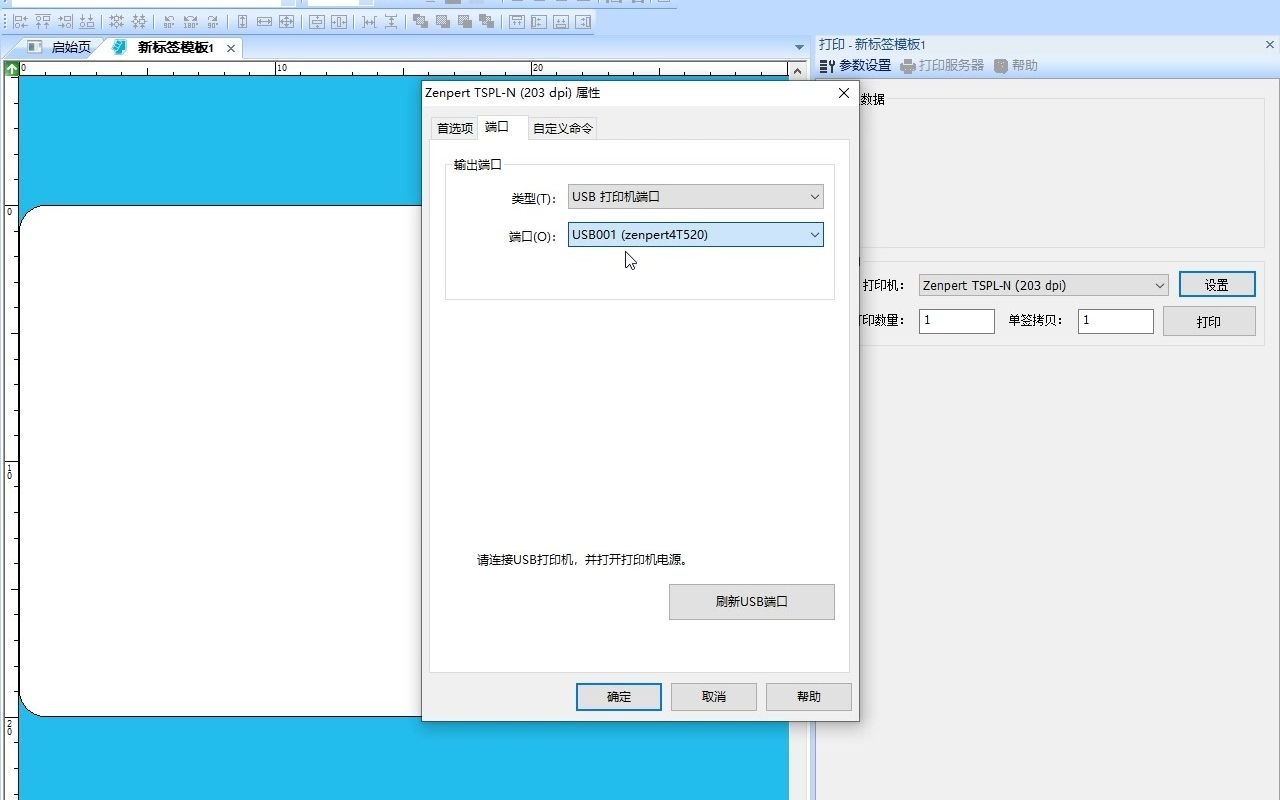Open 参数设置 in the print panel

pos(855,65)
